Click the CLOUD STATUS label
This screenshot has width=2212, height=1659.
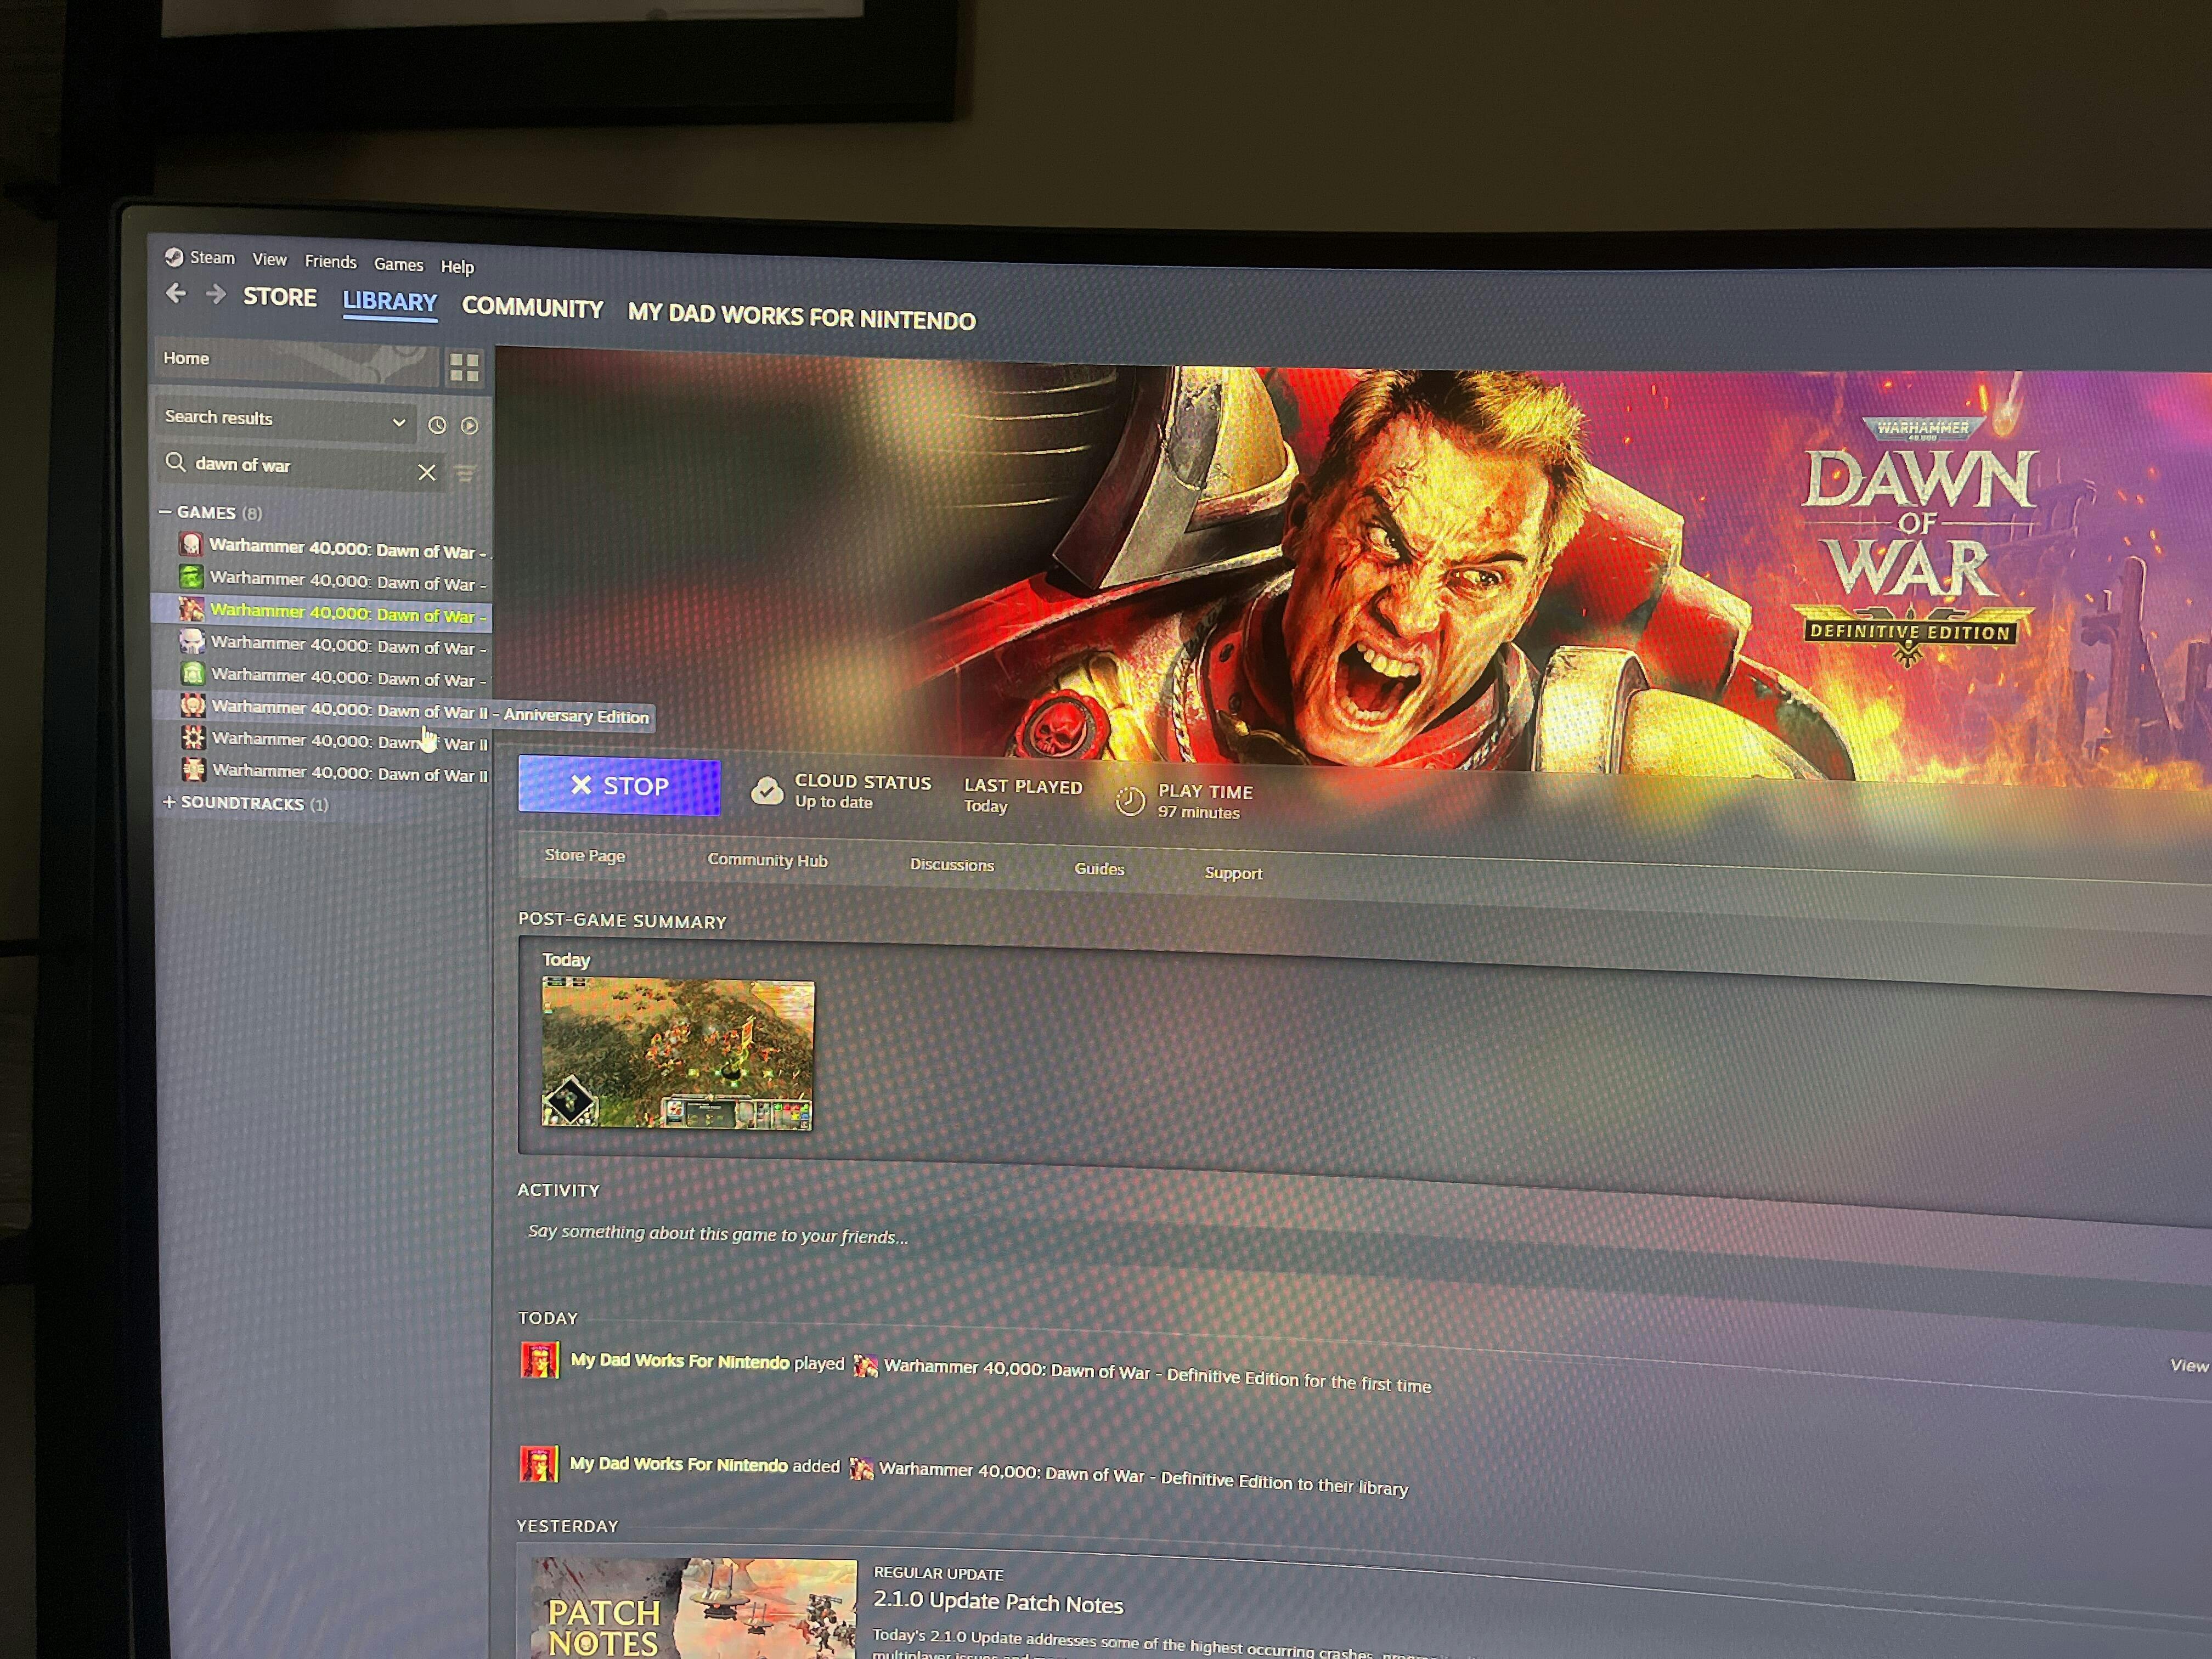click(862, 782)
